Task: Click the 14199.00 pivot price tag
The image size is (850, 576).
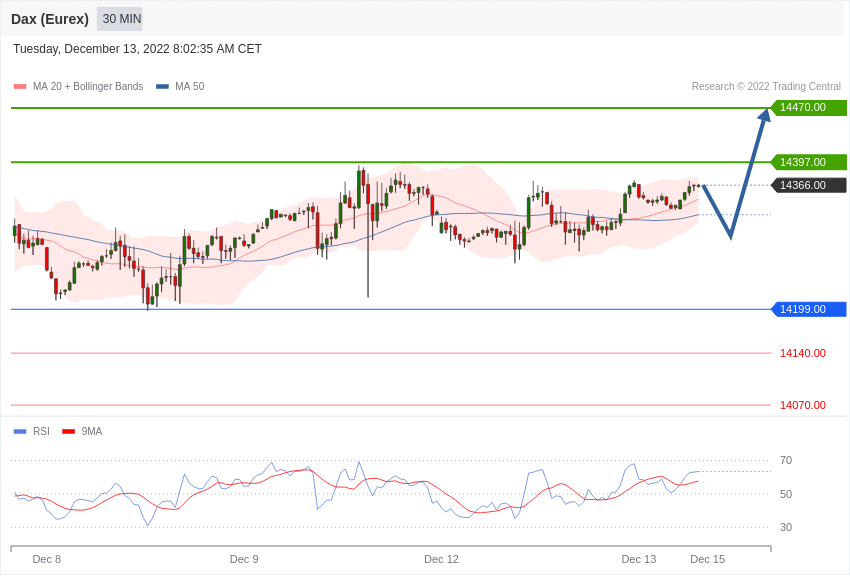Action: coord(809,309)
